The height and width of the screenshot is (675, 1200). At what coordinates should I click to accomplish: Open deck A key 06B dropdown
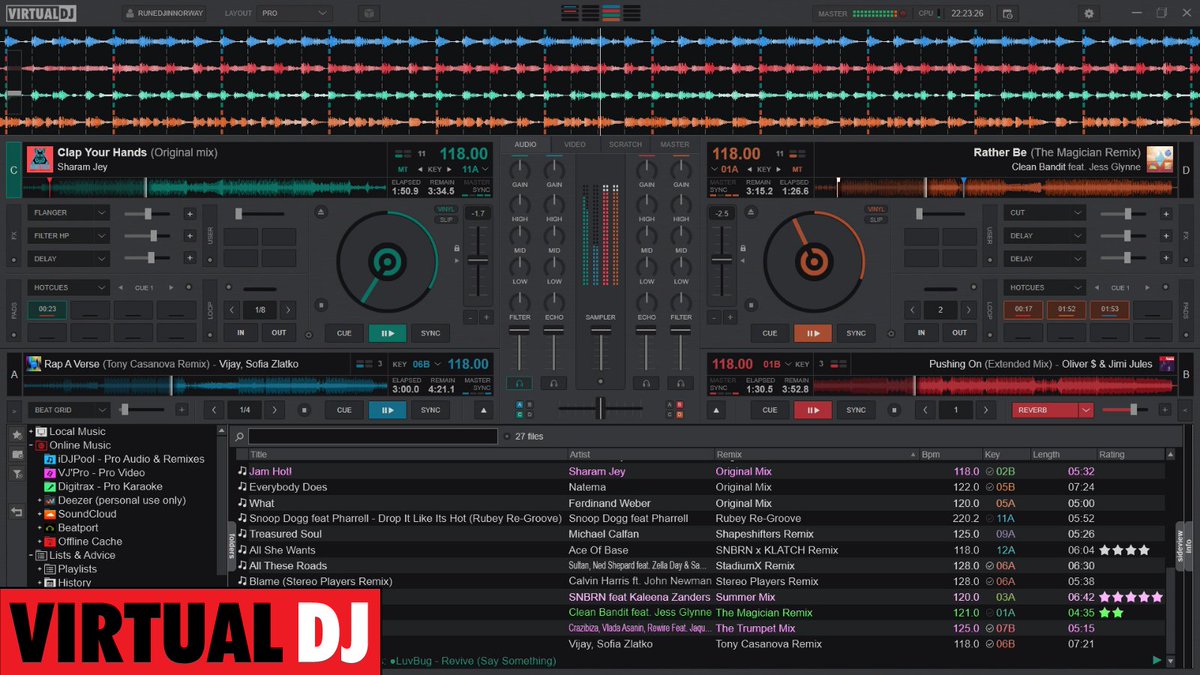coord(425,364)
